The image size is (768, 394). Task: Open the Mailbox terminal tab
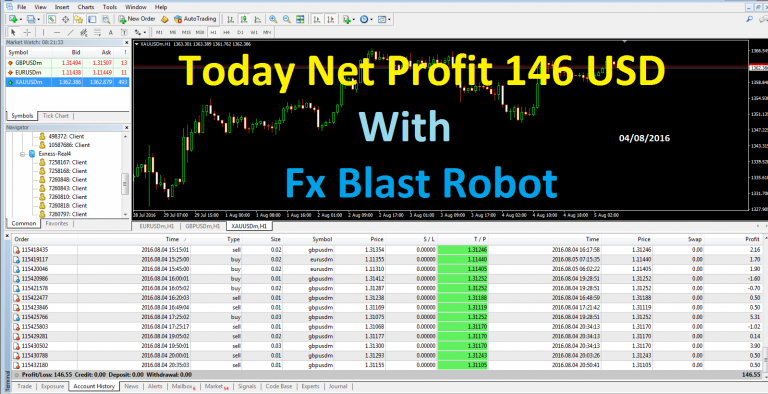tap(184, 386)
